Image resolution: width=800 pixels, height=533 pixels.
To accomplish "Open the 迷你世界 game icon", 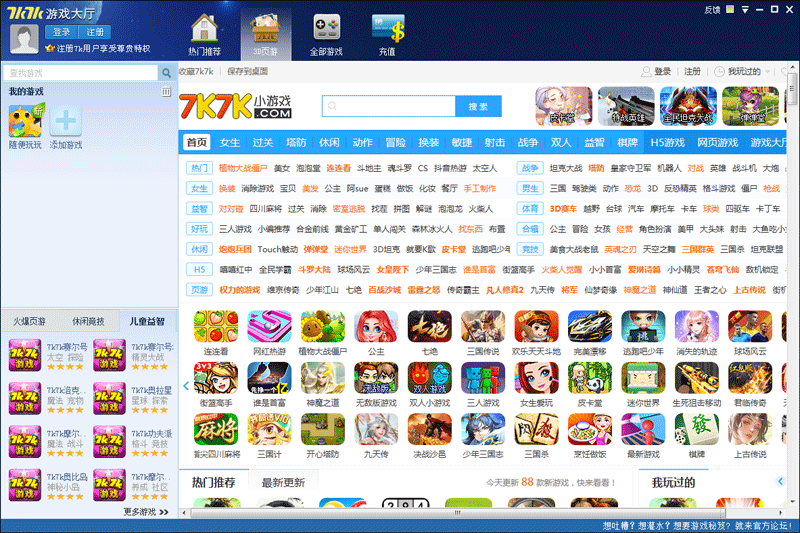I will click(643, 378).
